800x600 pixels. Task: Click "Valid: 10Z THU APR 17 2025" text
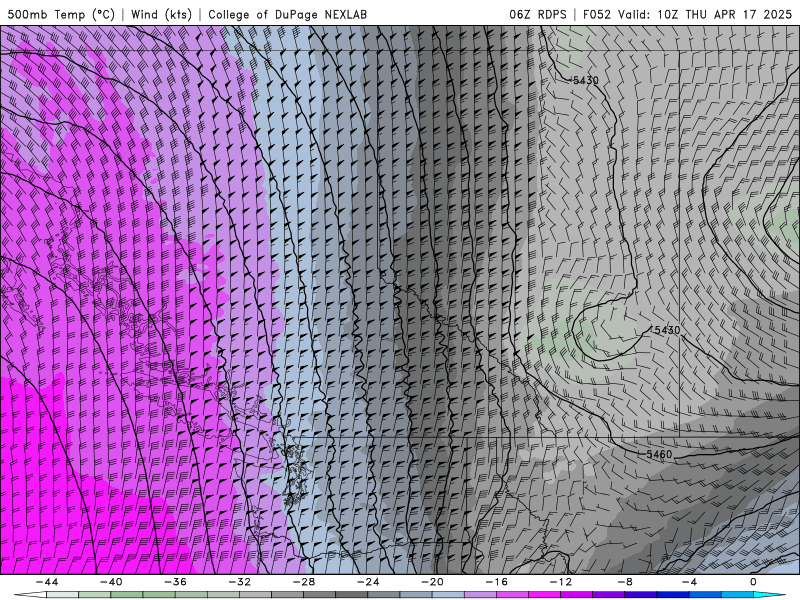coord(705,14)
